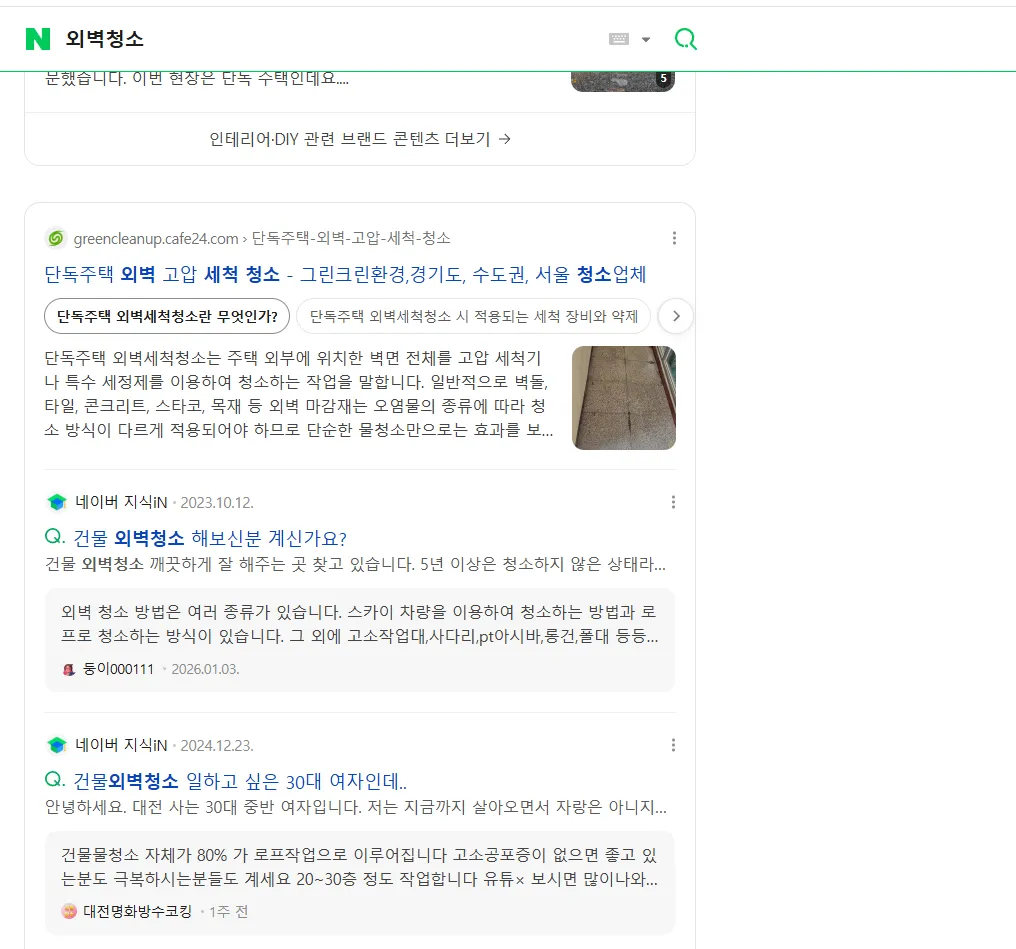The image size is (1016, 949).
Task: Open 네이버 지식iN label dated 2024.12.23.
Action: [121, 745]
